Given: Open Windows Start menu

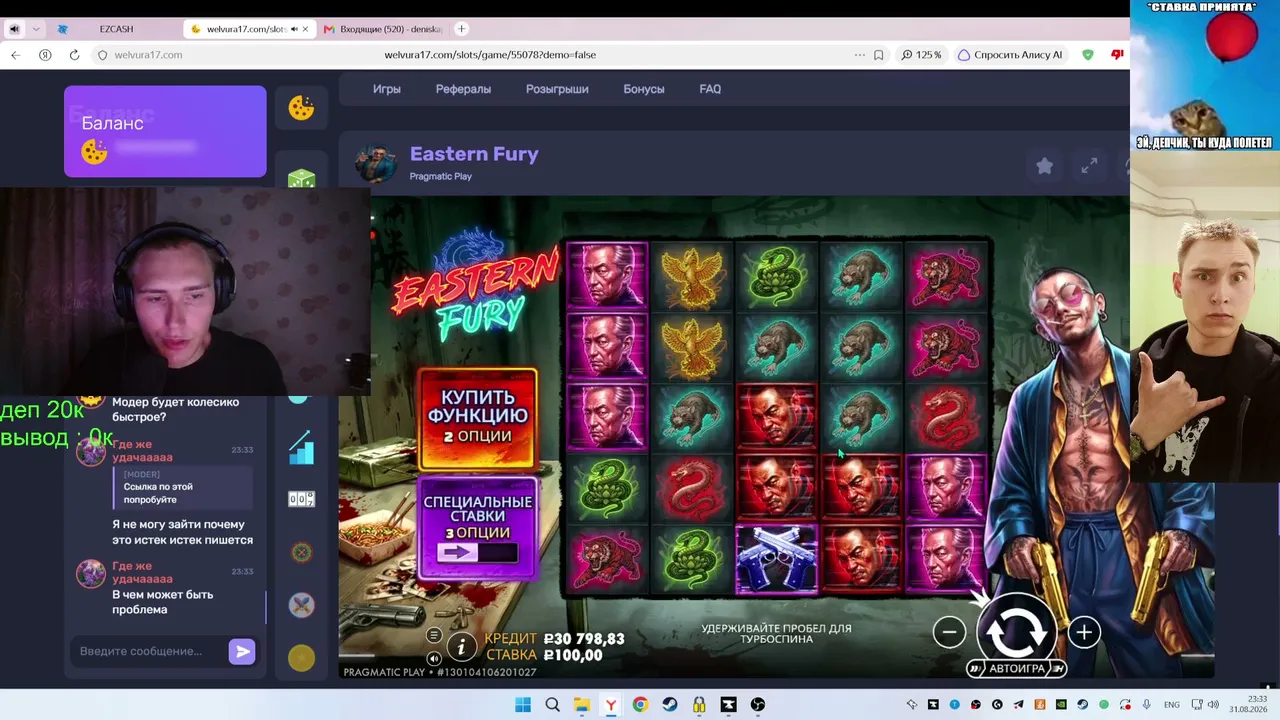Looking at the screenshot, I should pos(523,705).
